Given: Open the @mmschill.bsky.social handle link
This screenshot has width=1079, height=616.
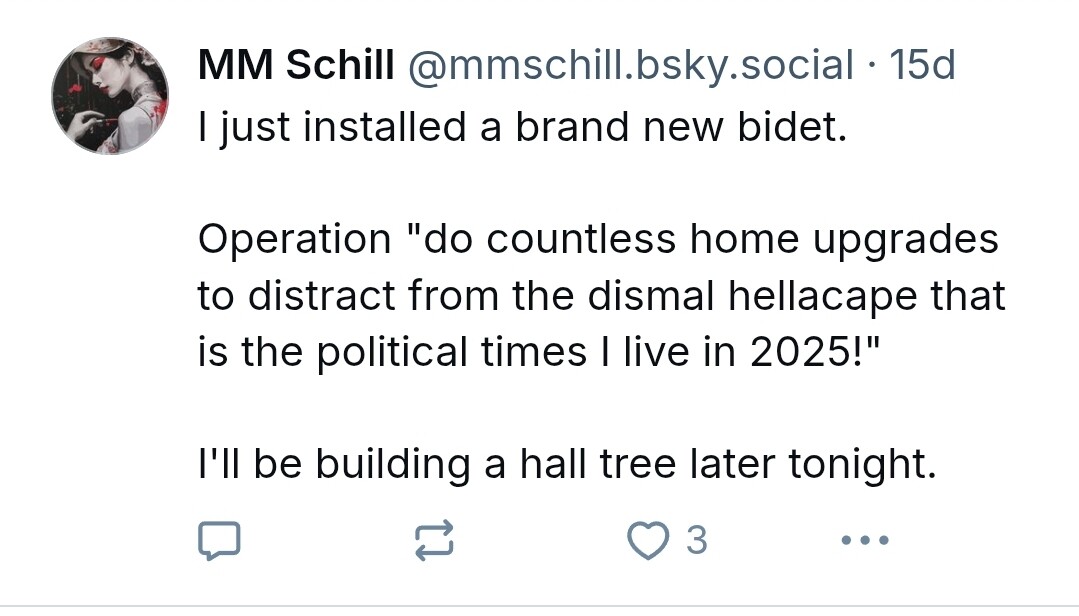Looking at the screenshot, I should pyautogui.click(x=629, y=66).
